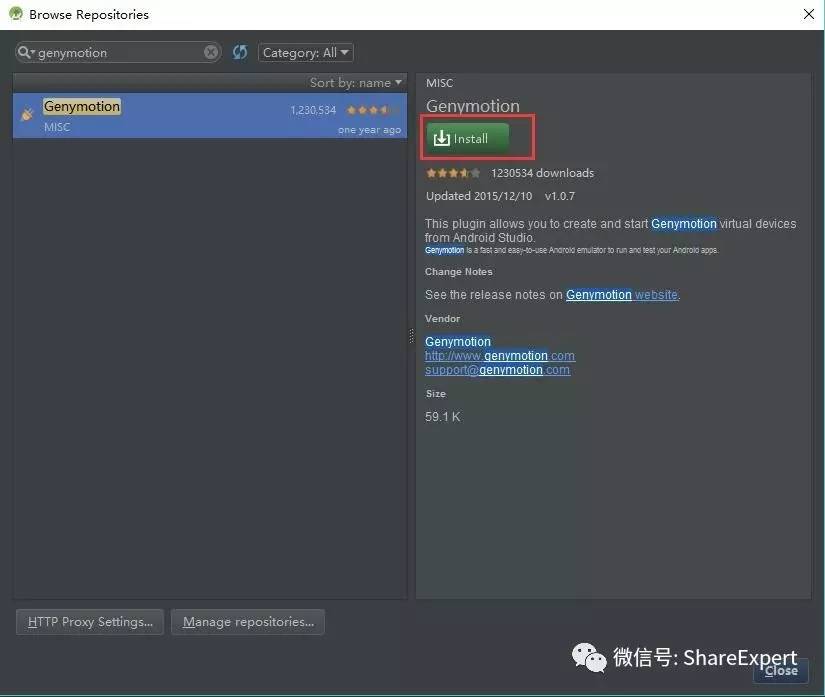
Task: Click the Android Studio icon in title bar
Action: coord(16,14)
